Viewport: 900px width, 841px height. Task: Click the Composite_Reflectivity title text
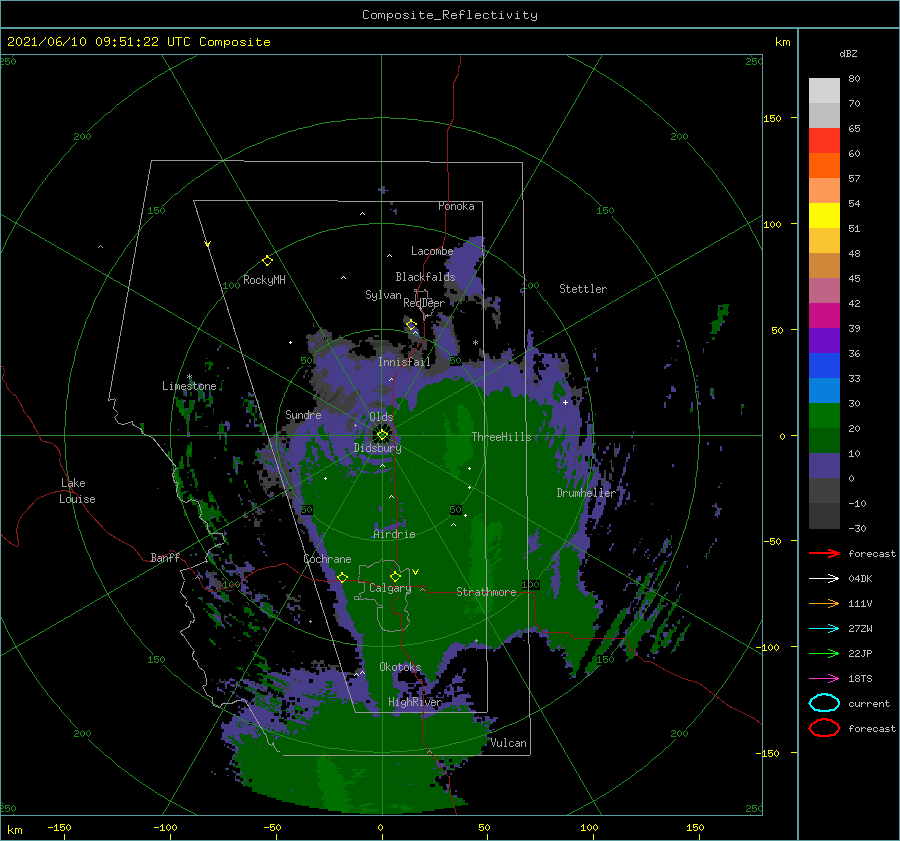(450, 15)
